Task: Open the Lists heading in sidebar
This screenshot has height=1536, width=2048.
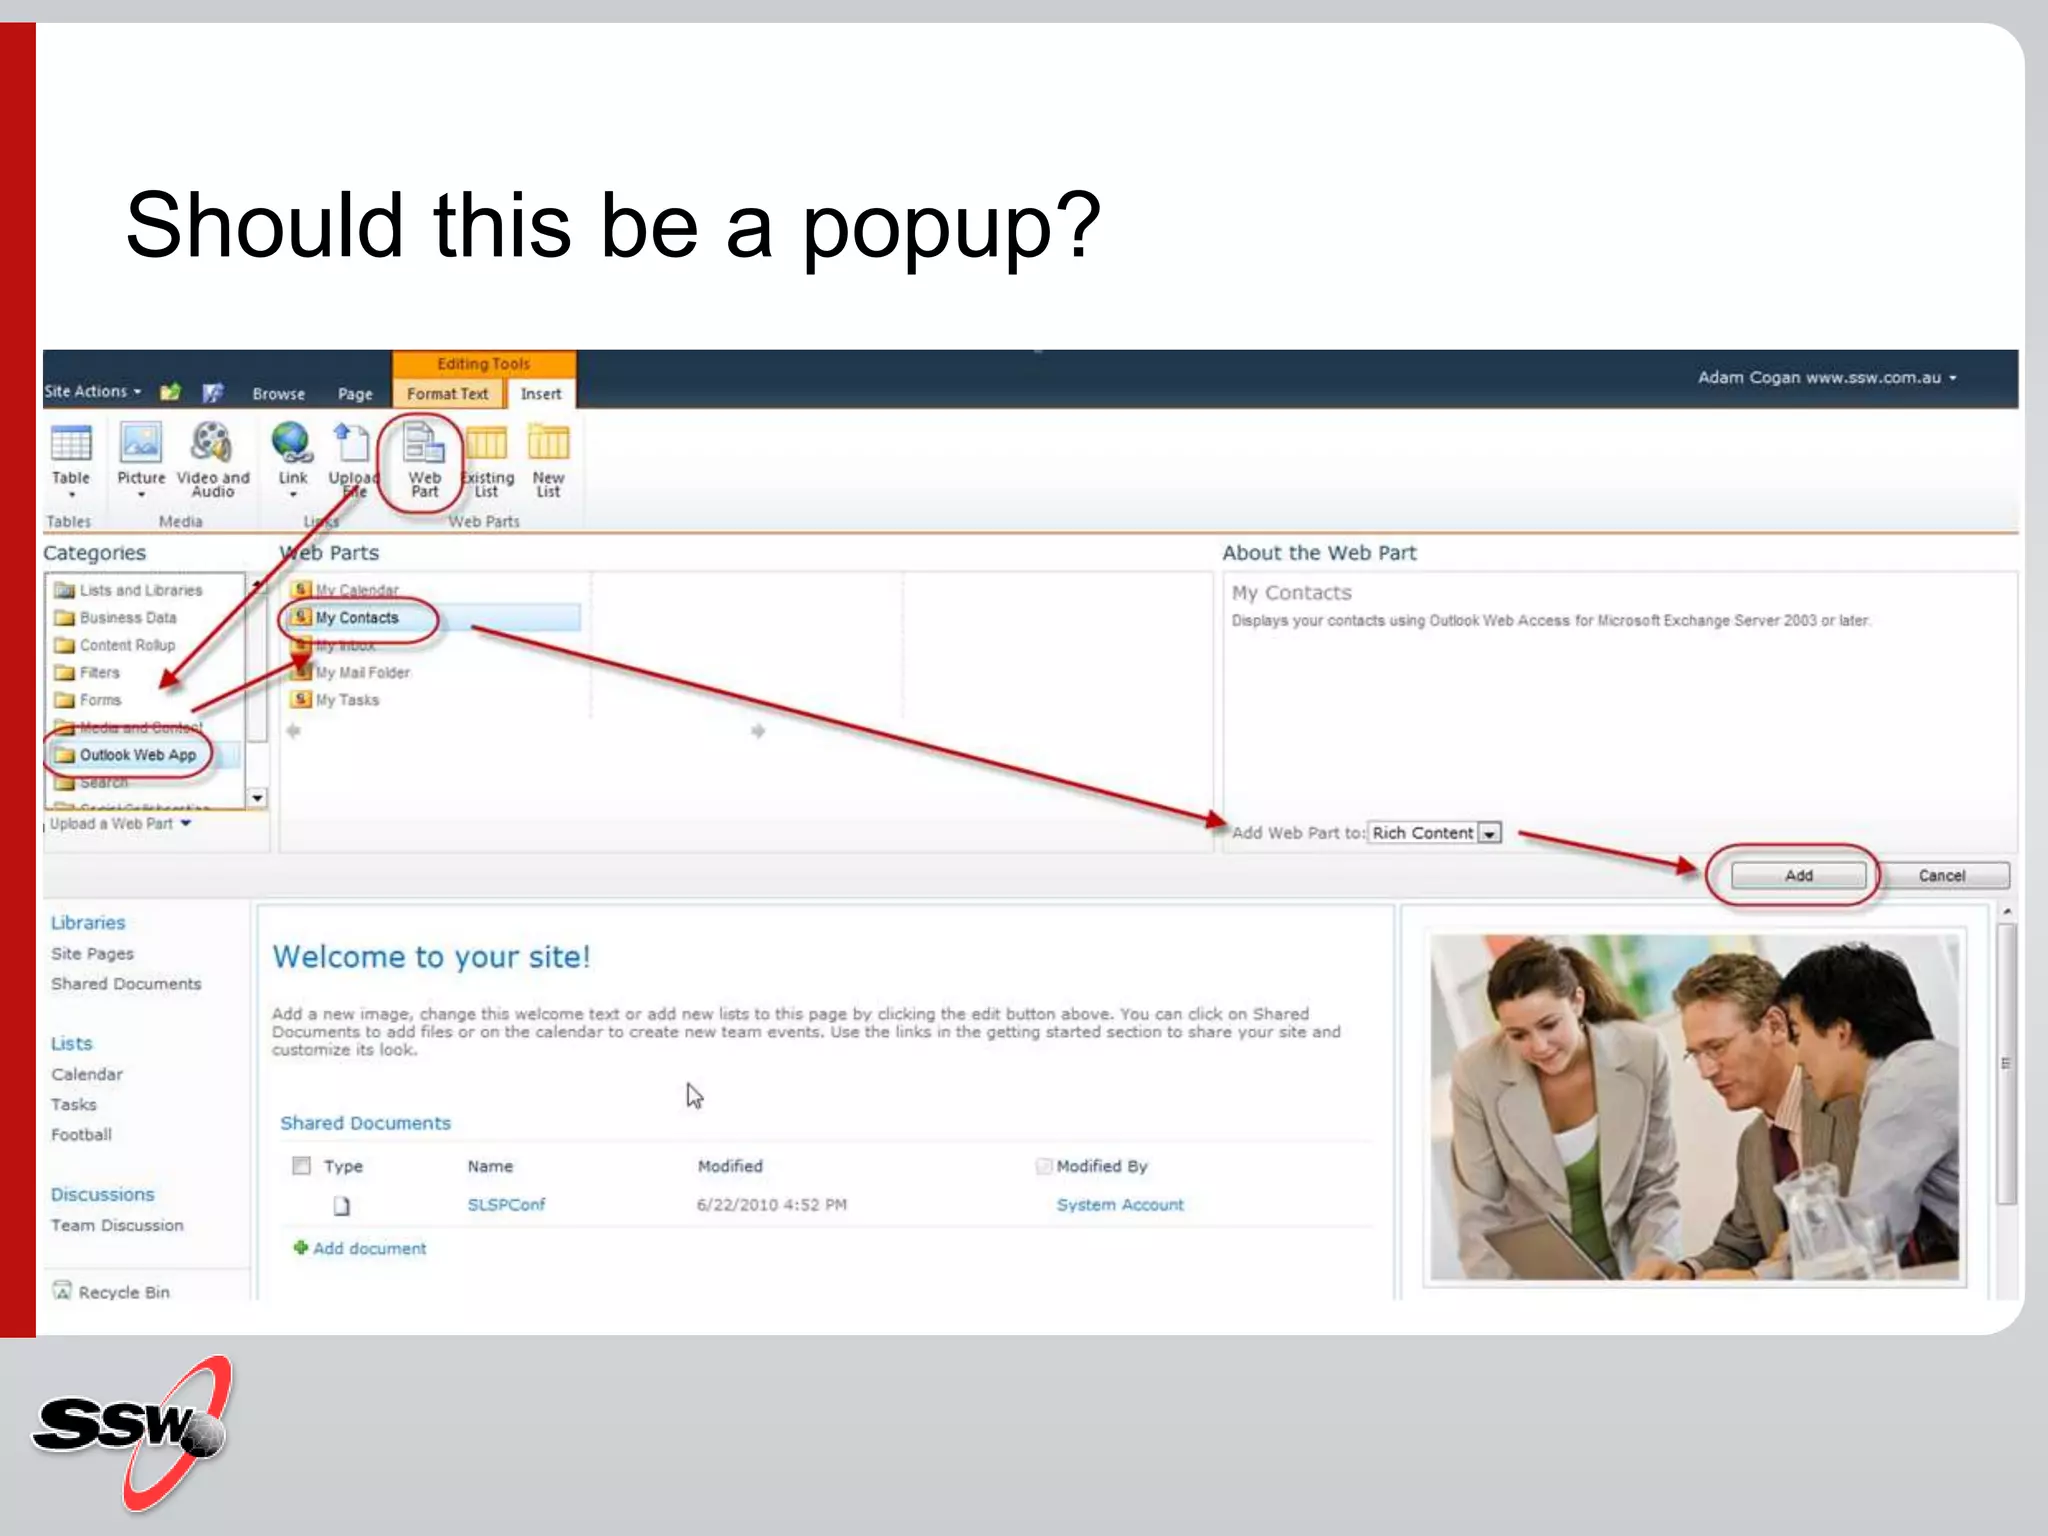Action: (71, 1043)
